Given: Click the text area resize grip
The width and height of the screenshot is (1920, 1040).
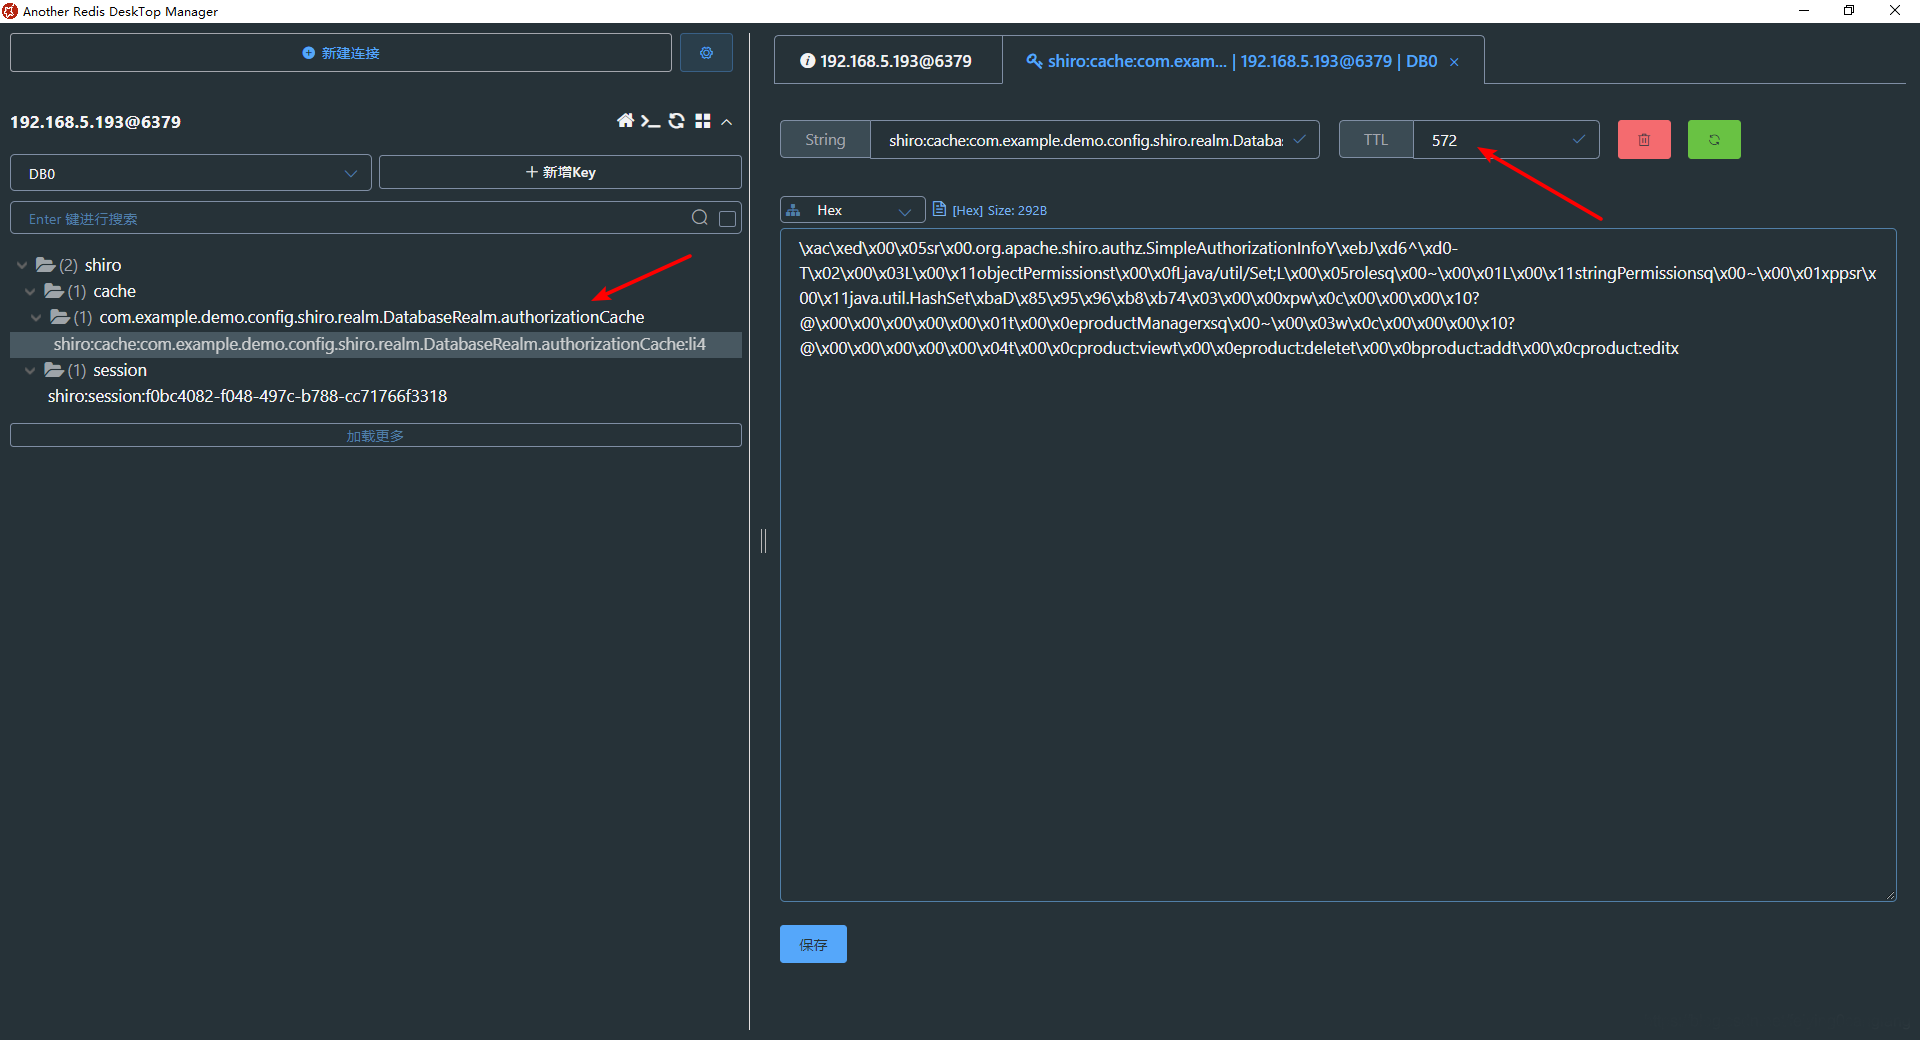Looking at the screenshot, I should pos(1890,896).
